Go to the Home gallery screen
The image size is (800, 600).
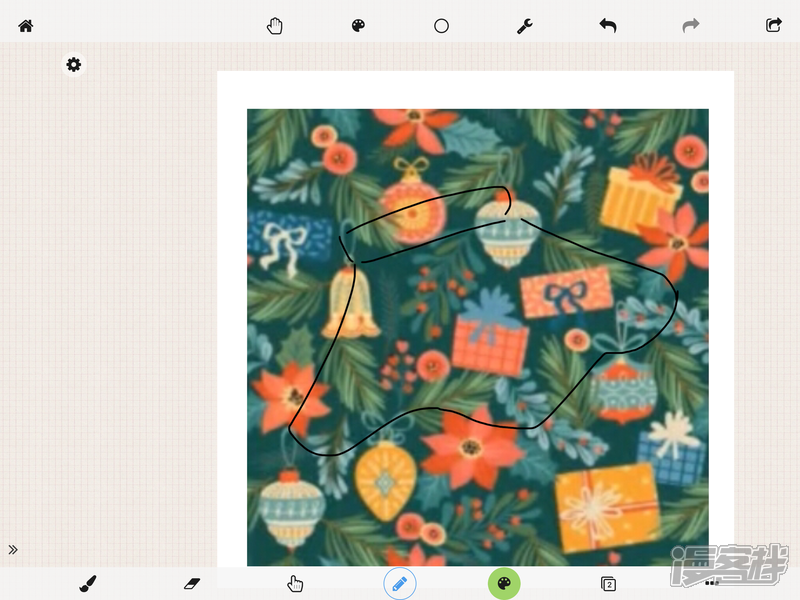[x=26, y=26]
